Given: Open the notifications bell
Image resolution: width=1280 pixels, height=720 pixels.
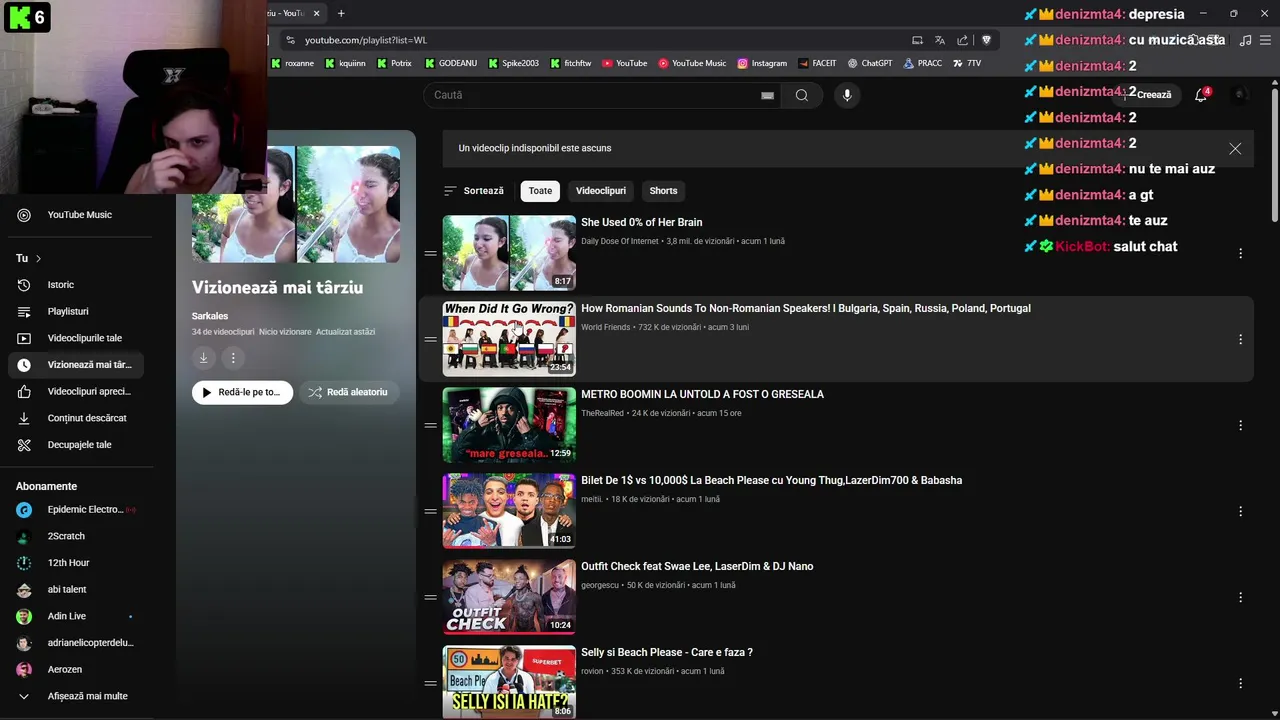Looking at the screenshot, I should 1201,95.
